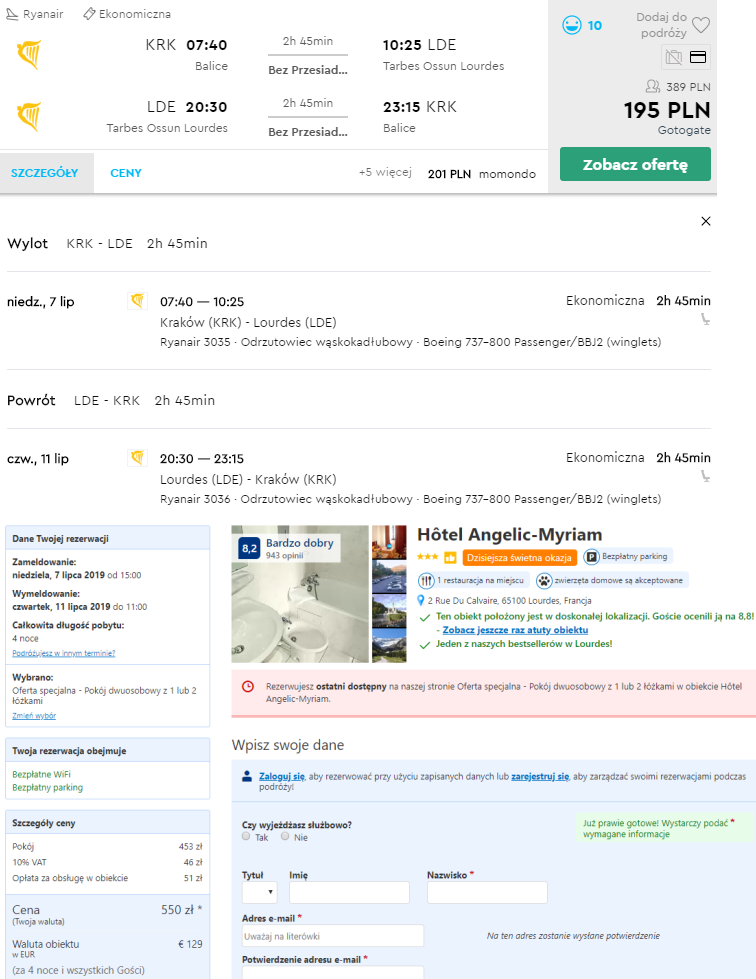This screenshot has height=979, width=756.
Task: Click the heart icon to save trip
Action: (x=701, y=25)
